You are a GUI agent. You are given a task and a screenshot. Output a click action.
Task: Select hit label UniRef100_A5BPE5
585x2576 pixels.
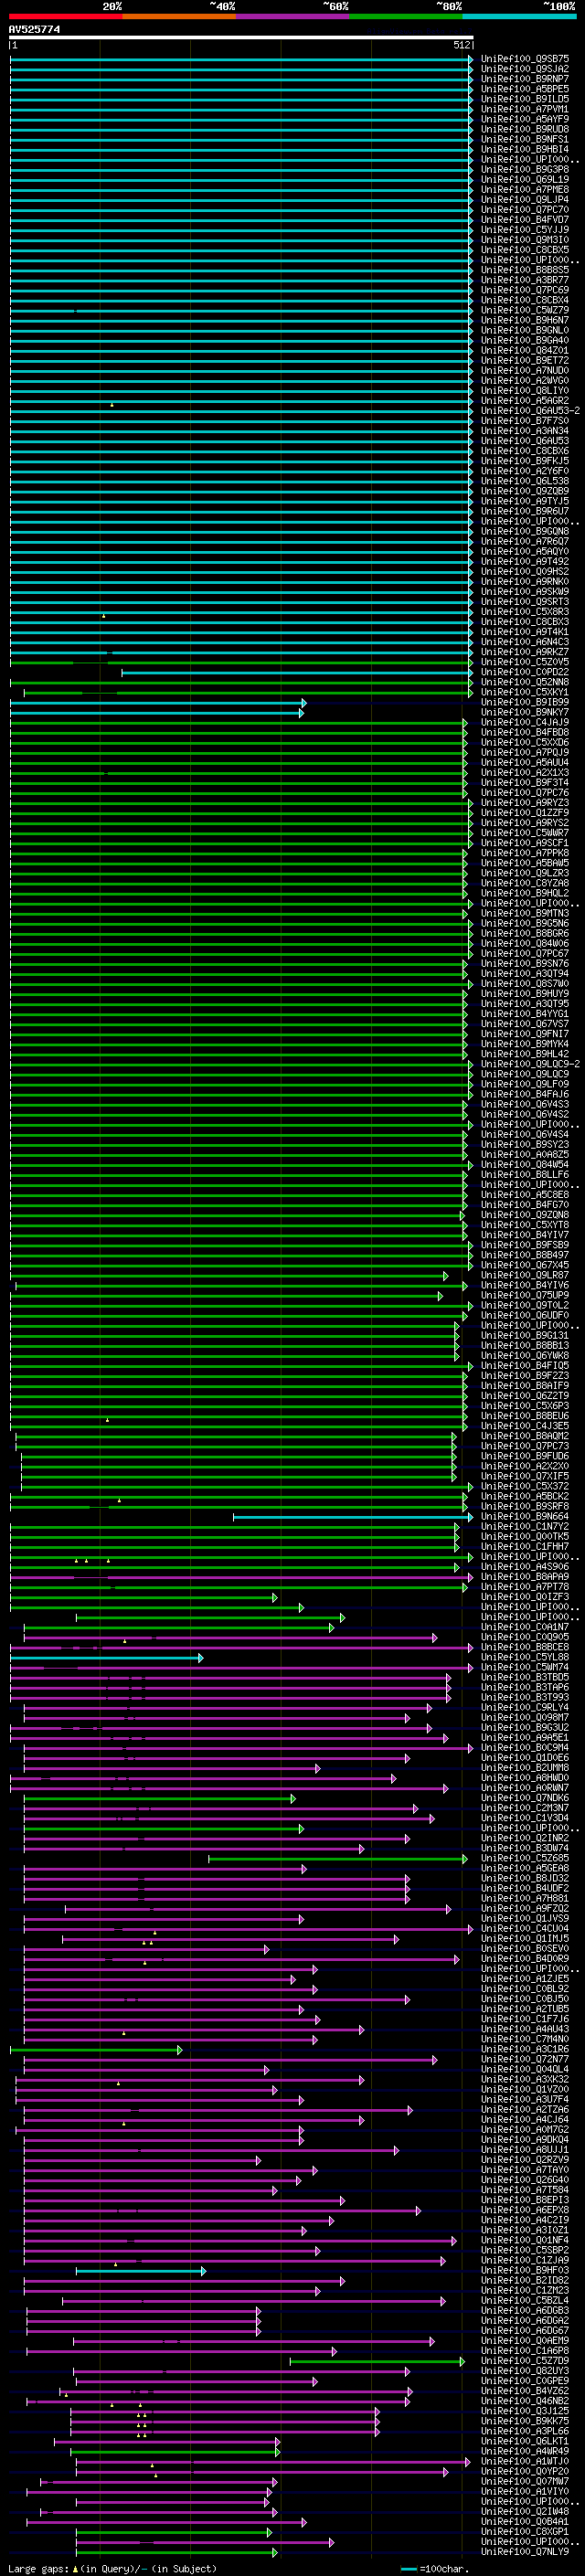(525, 89)
